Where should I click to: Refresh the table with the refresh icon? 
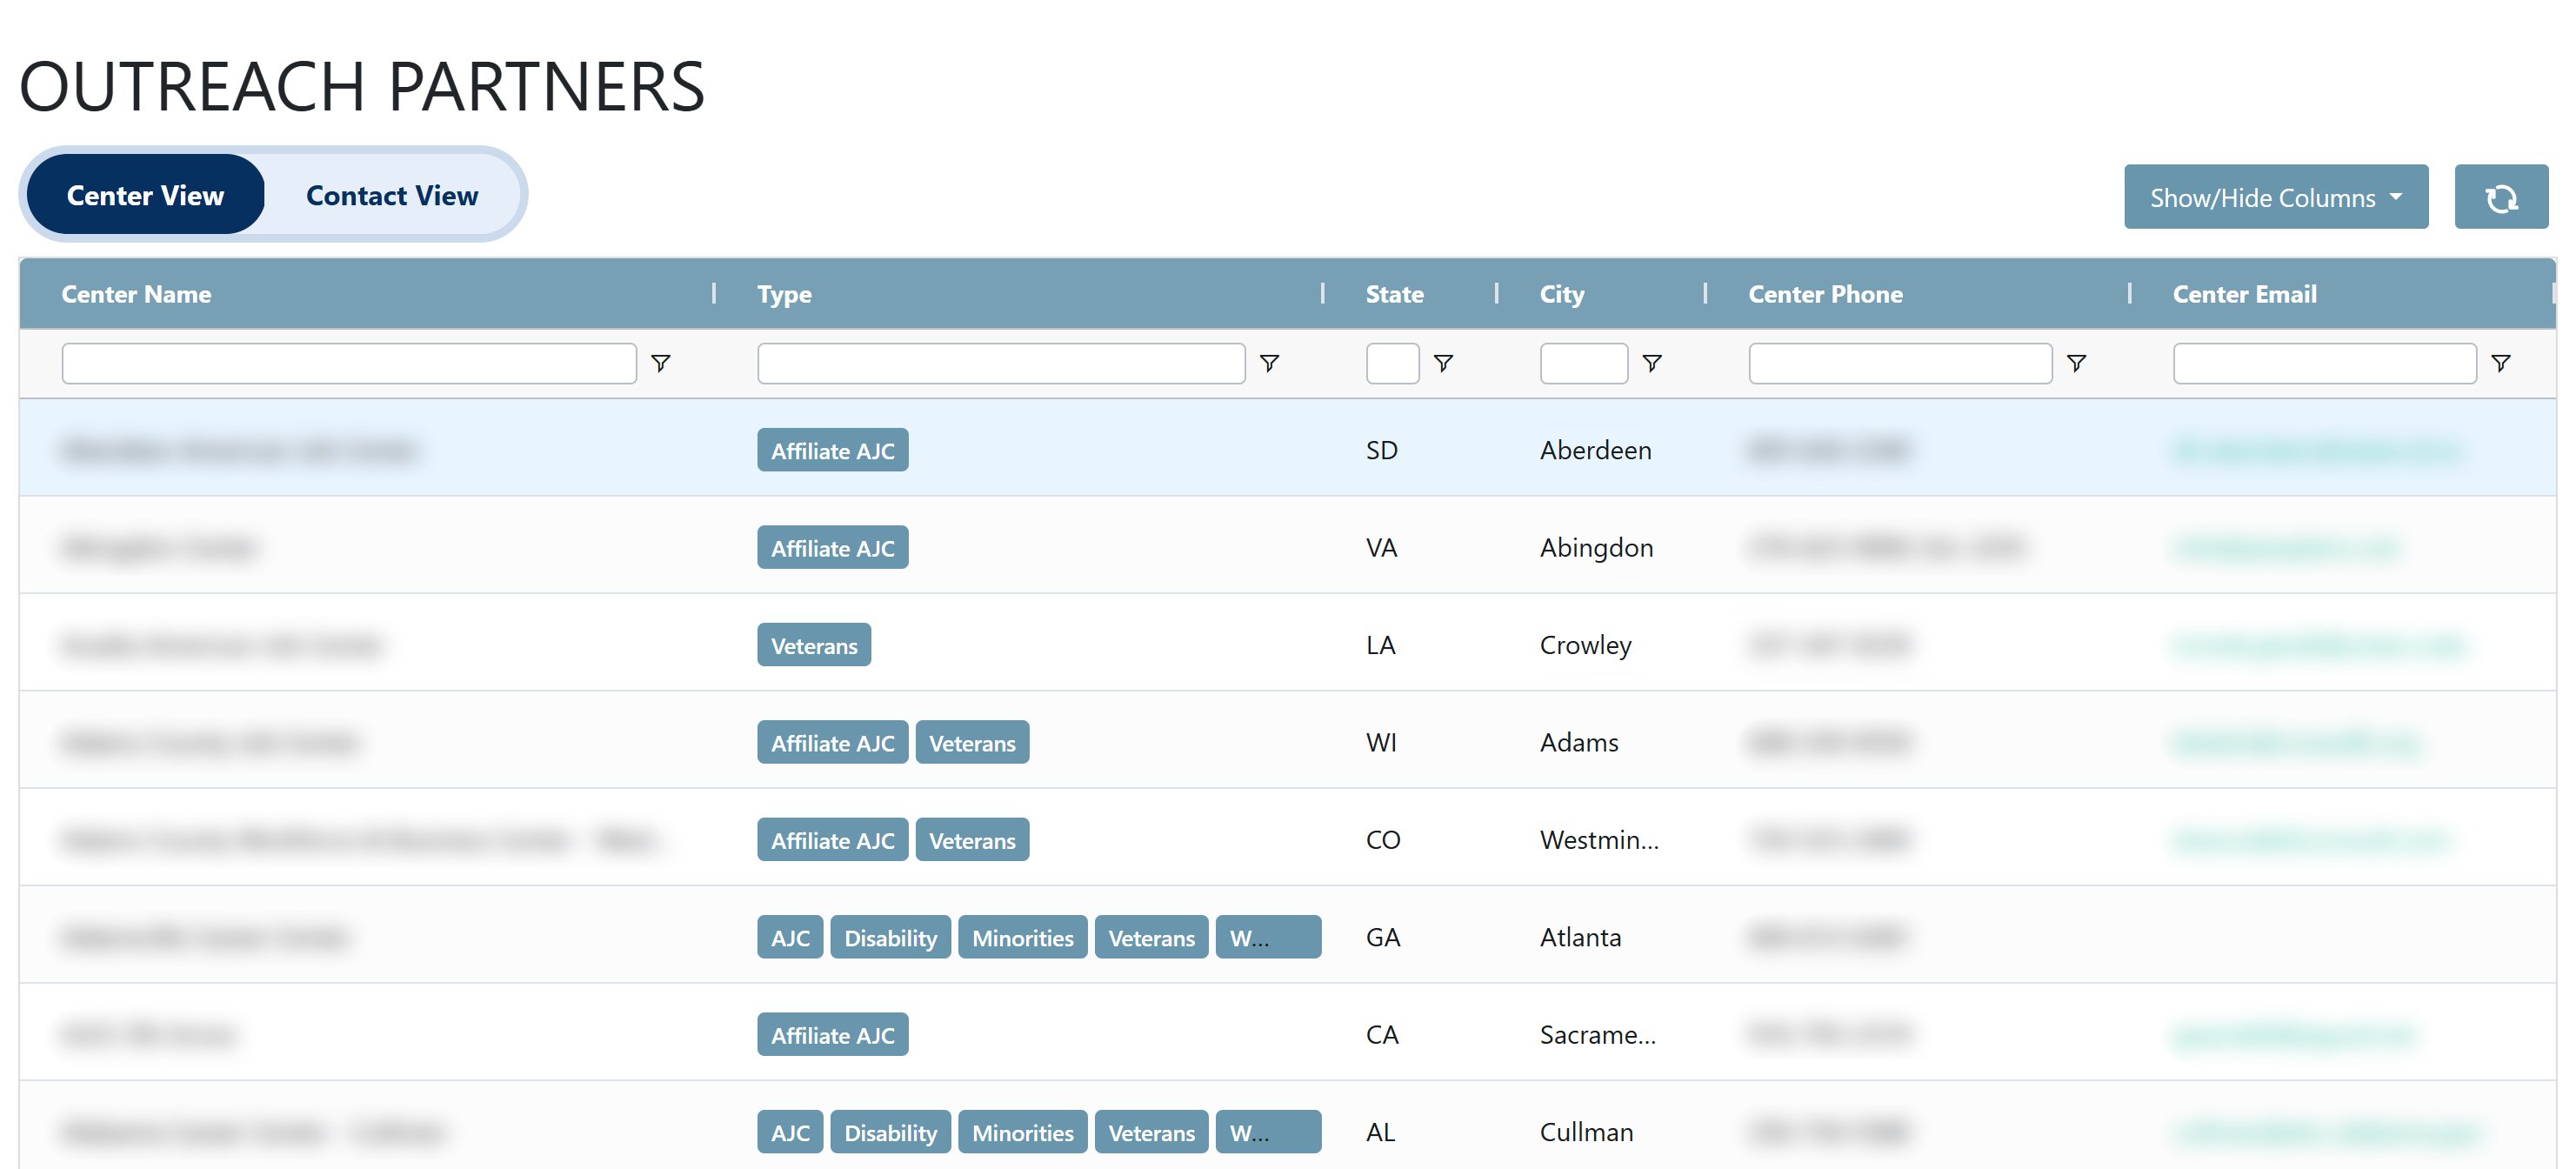click(2501, 197)
